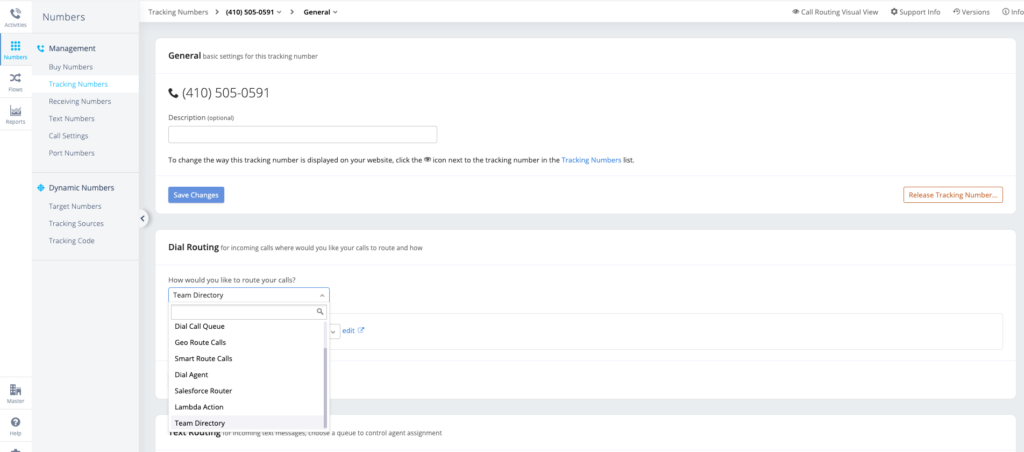Select Geo Route Calls option

point(200,342)
